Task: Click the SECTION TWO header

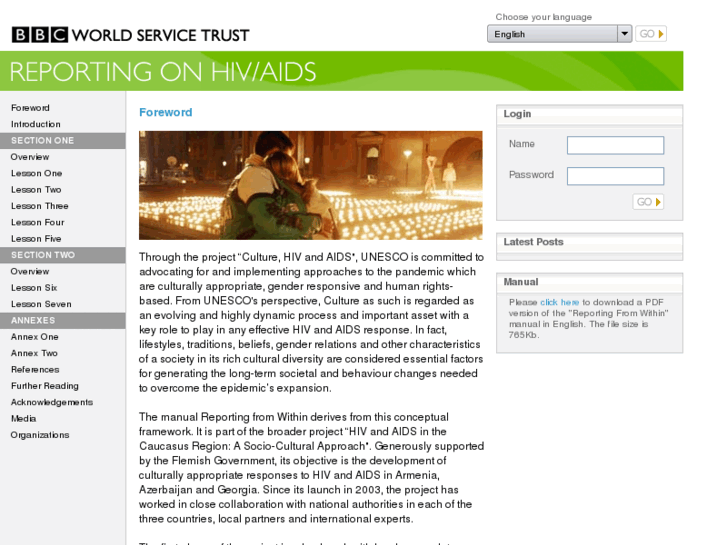Action: pyautogui.click(x=63, y=255)
